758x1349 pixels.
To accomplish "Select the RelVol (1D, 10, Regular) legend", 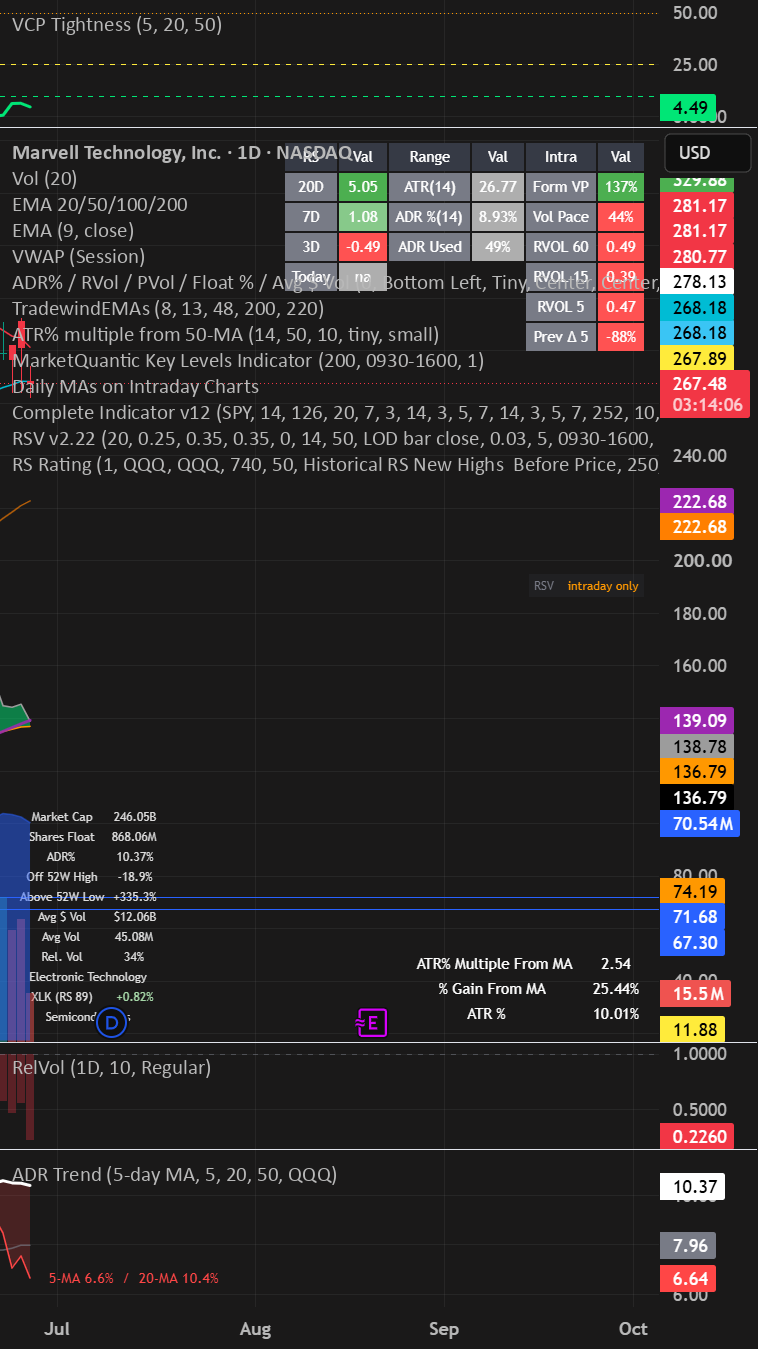I will tap(112, 1067).
